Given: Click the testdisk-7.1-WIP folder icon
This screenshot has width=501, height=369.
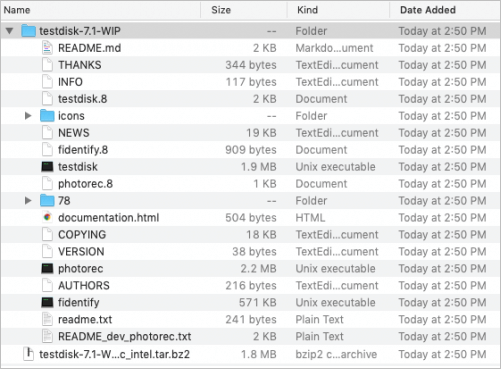Looking at the screenshot, I should [x=28, y=31].
